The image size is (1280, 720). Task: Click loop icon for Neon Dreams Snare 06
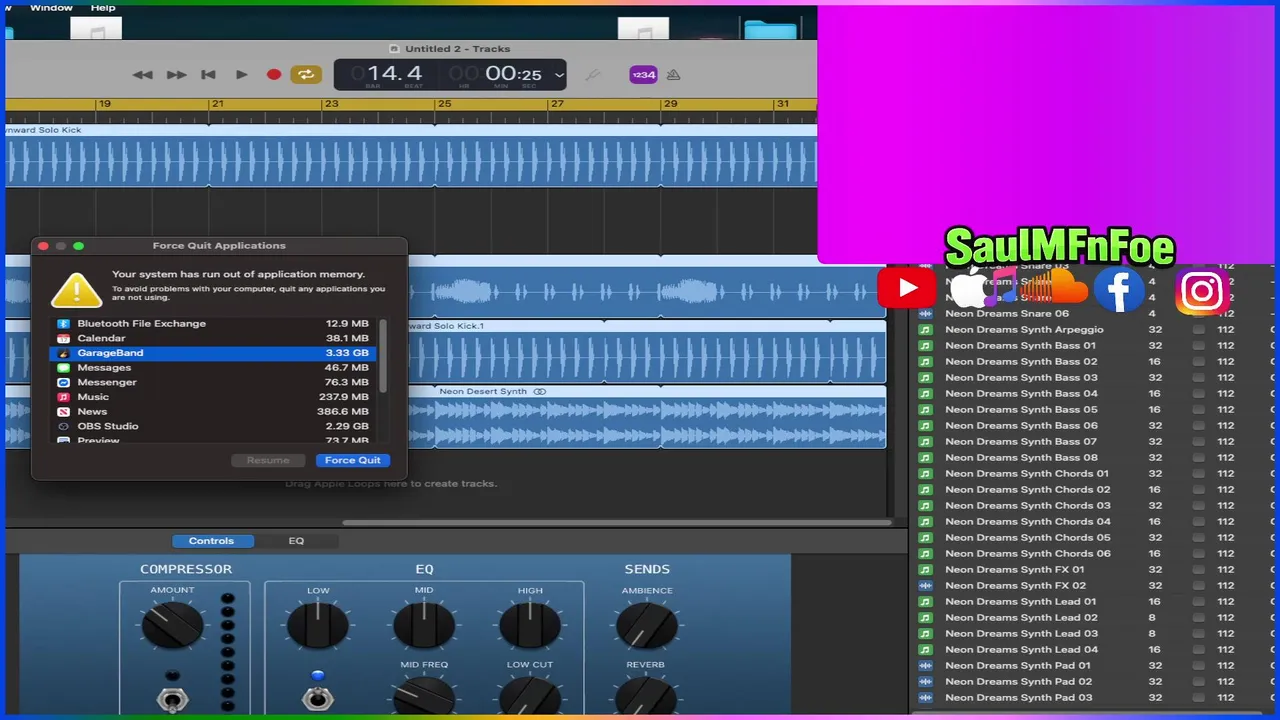(925, 314)
